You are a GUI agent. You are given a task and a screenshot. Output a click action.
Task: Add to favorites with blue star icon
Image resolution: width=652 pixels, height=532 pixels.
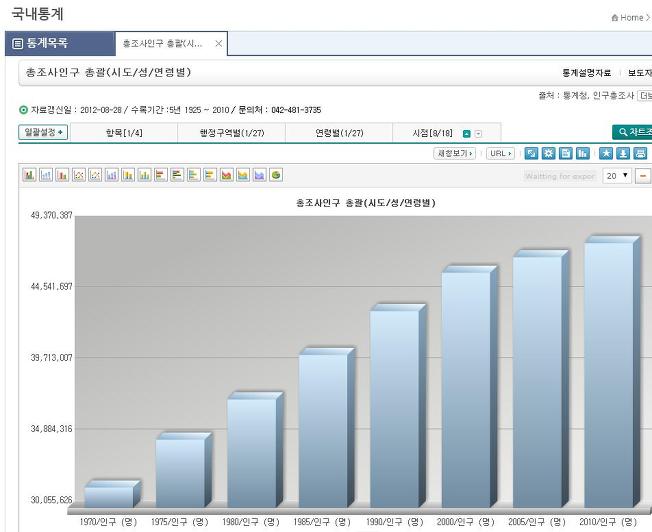606,153
